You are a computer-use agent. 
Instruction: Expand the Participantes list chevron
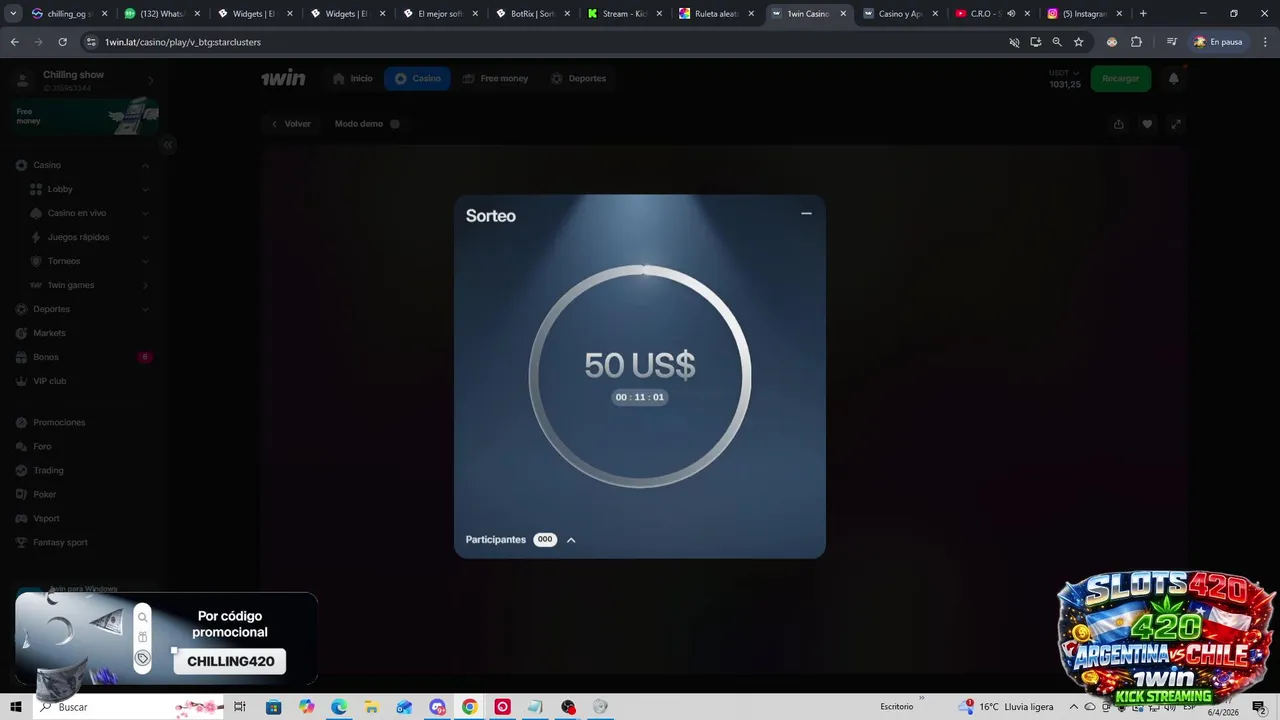coord(571,540)
